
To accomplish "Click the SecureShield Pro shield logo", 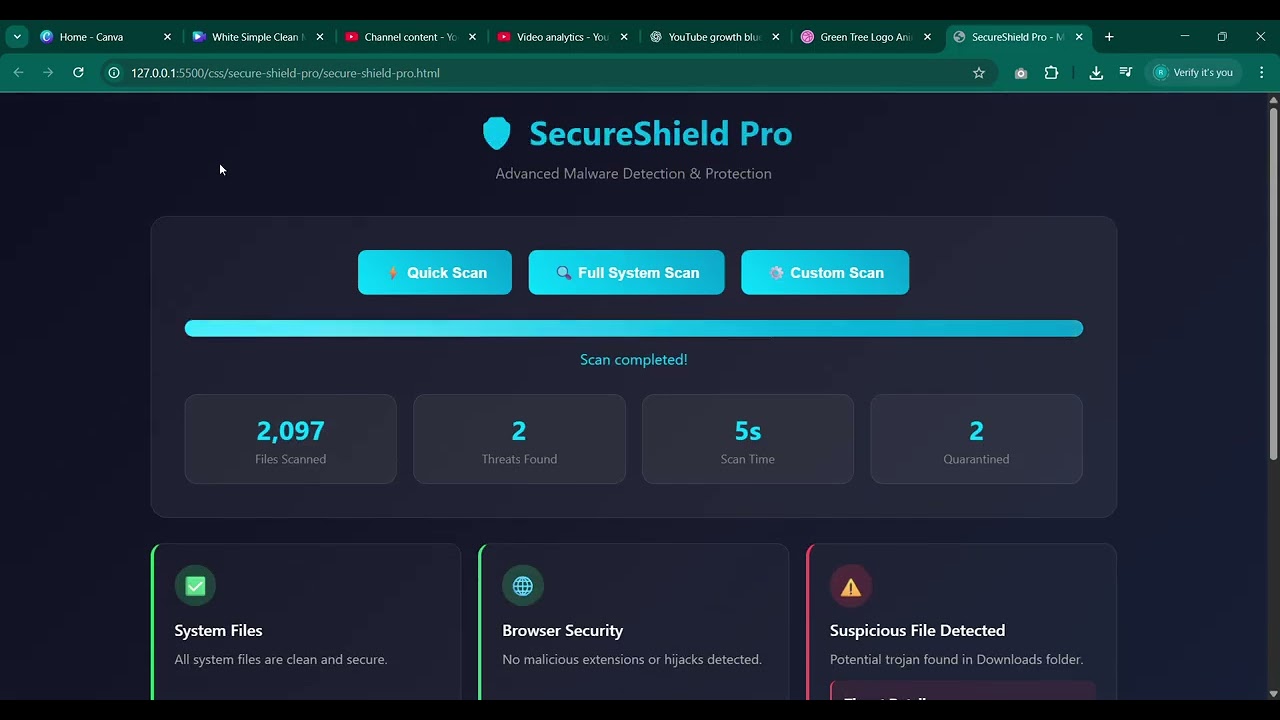I will [x=497, y=133].
